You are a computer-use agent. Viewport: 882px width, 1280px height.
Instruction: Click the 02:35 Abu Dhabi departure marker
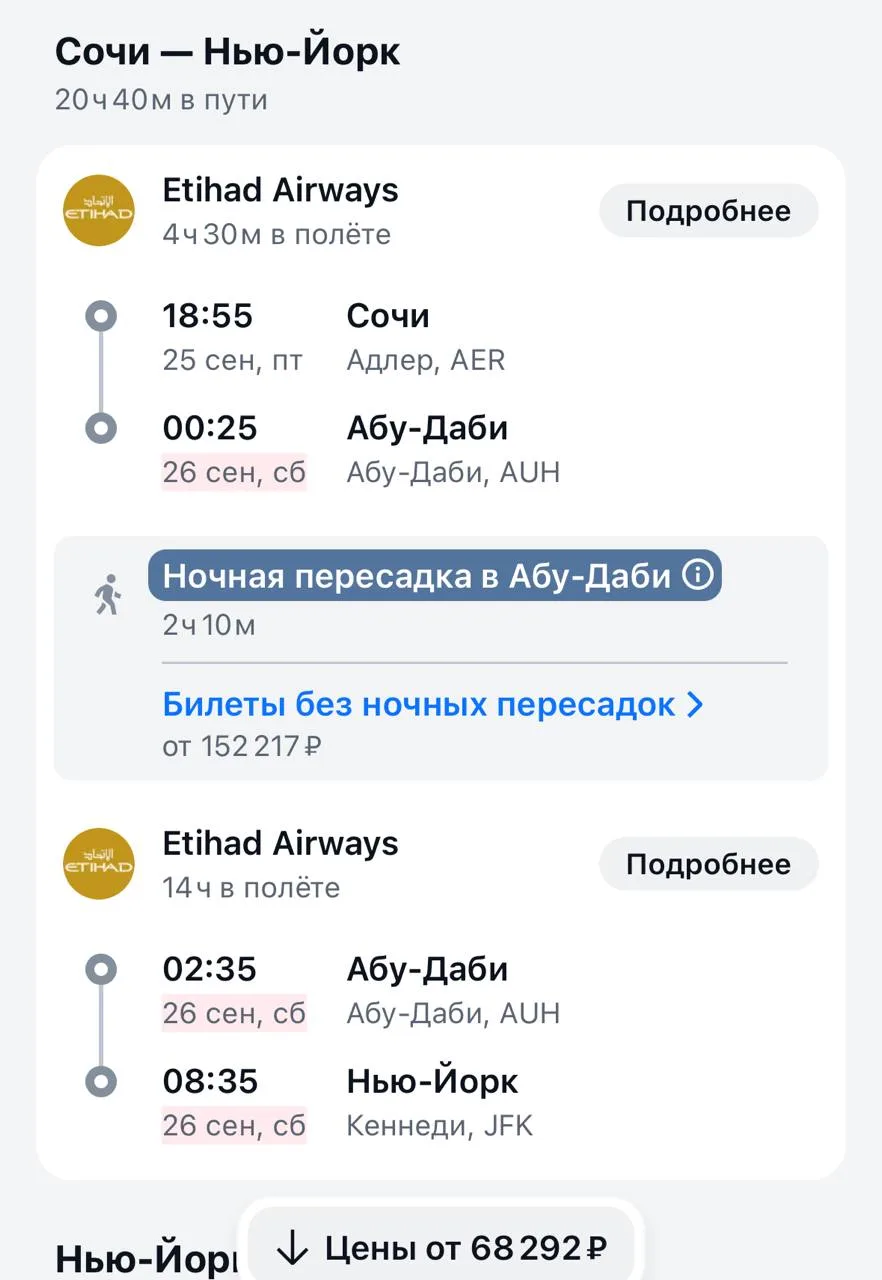click(101, 969)
